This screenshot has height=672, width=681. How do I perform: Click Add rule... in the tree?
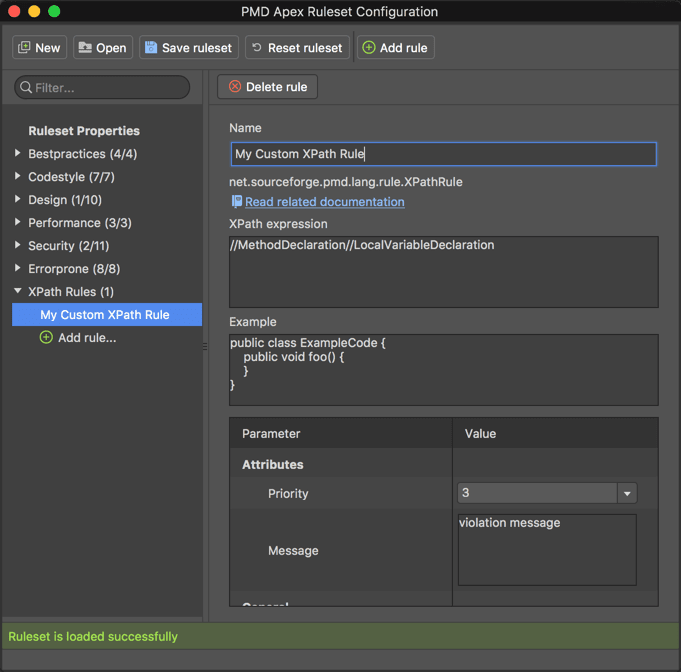[x=87, y=338]
